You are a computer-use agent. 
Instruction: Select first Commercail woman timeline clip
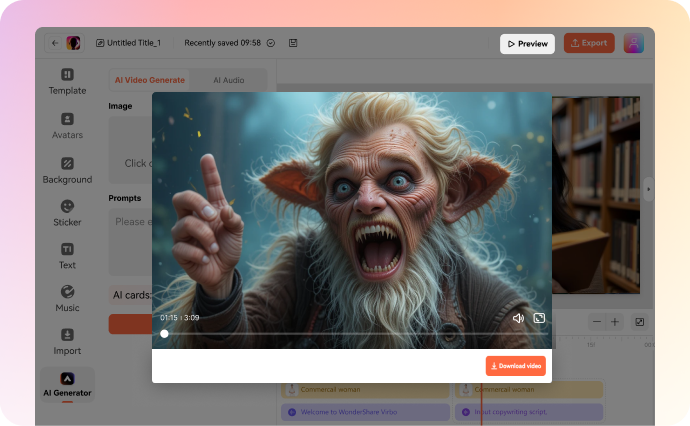(365, 389)
